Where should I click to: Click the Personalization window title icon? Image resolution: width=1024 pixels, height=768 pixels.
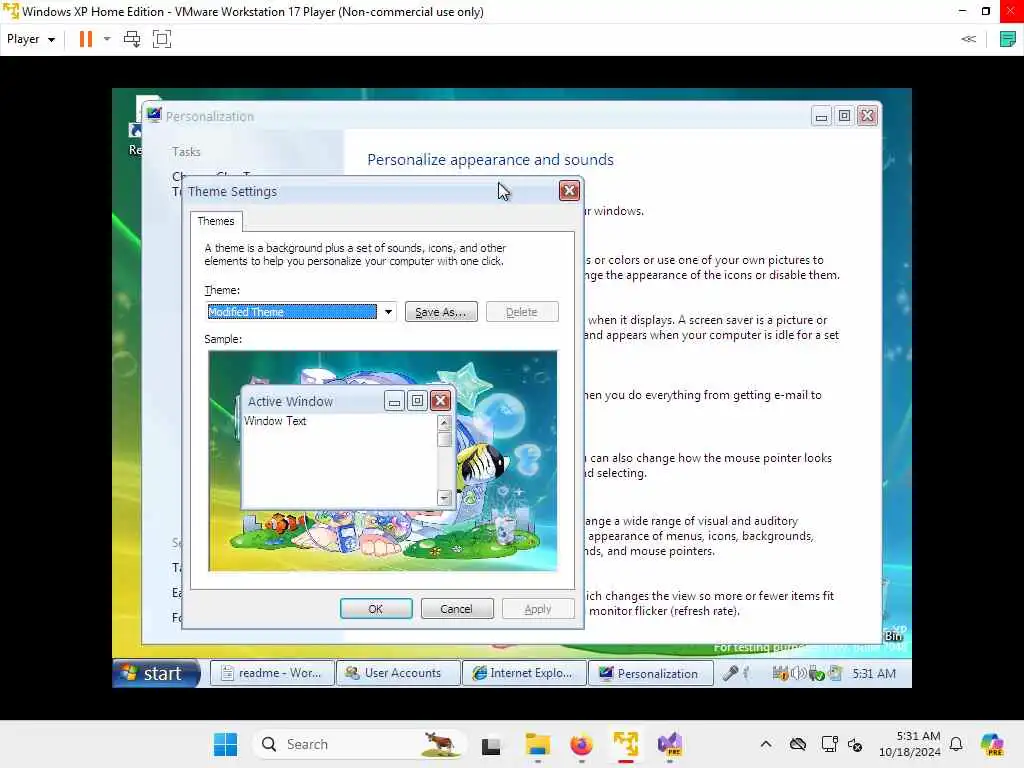154,116
